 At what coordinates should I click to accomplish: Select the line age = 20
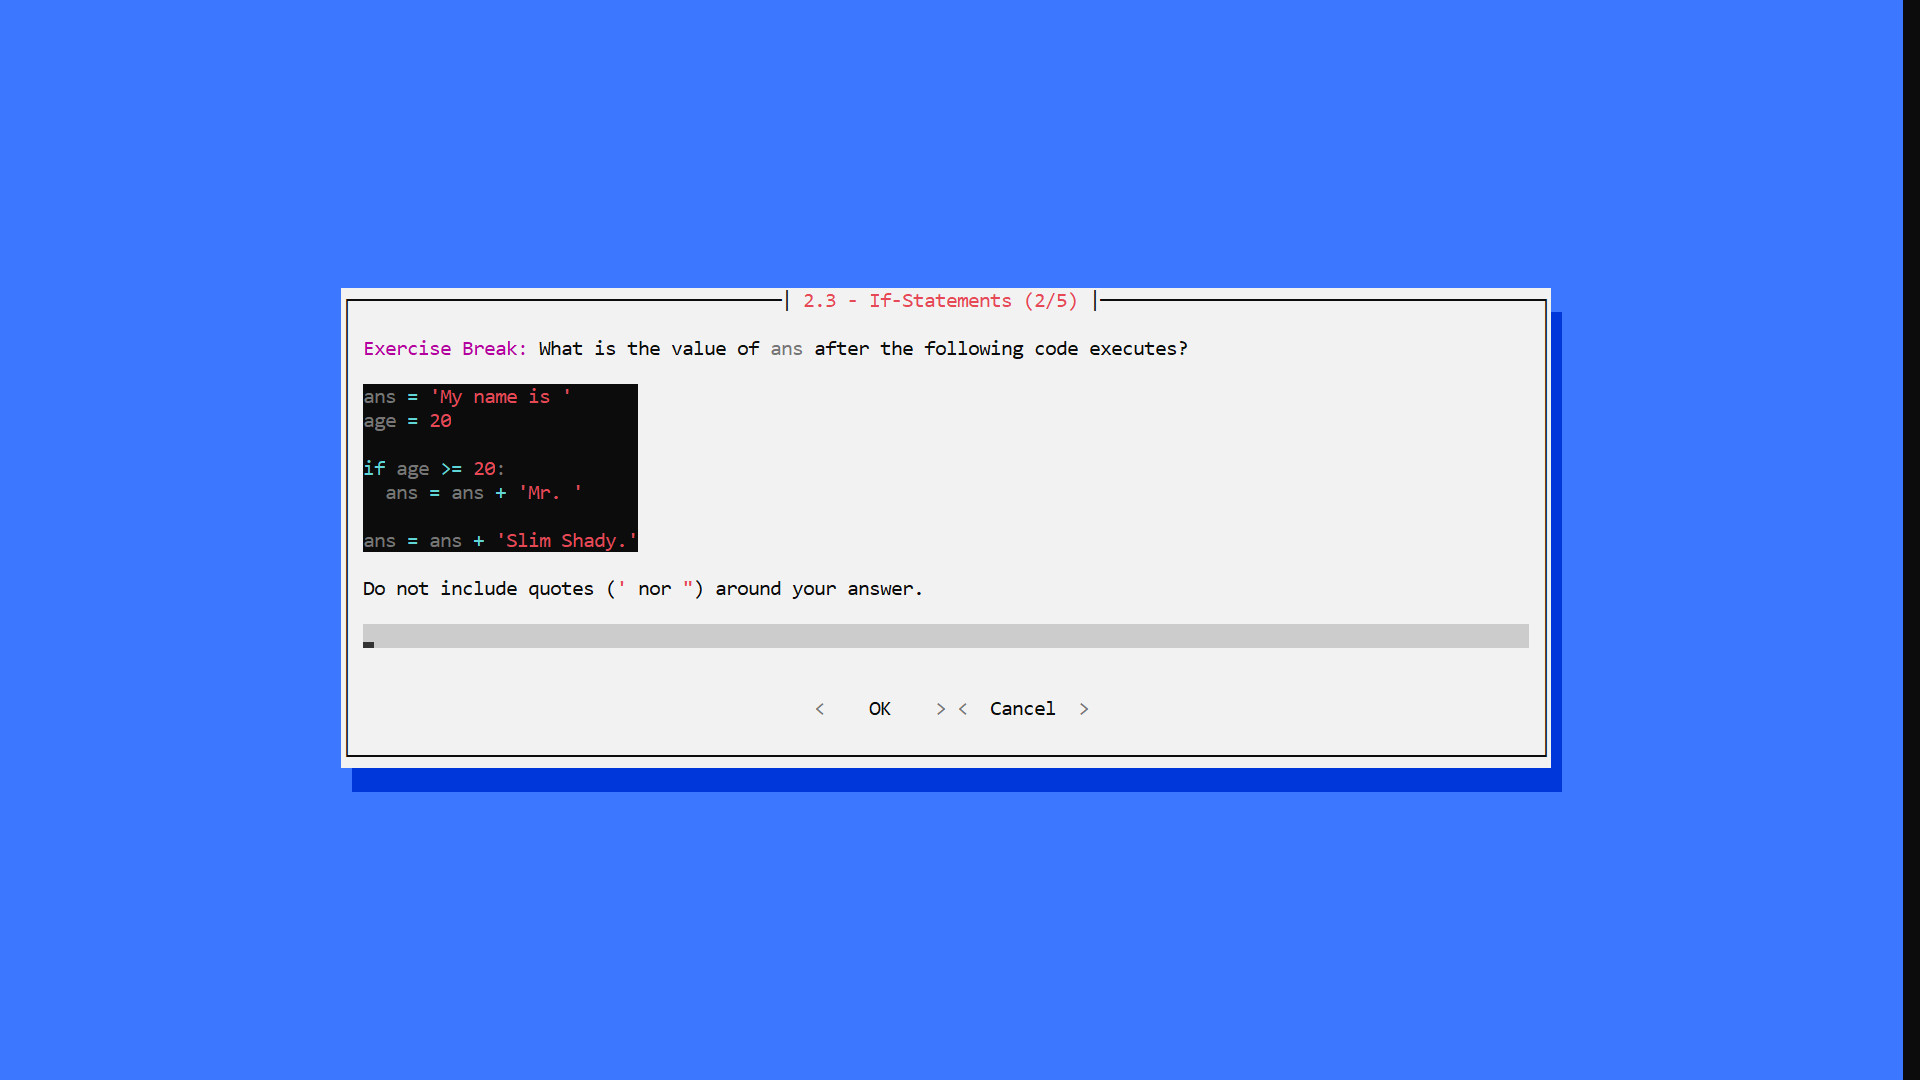tap(407, 420)
